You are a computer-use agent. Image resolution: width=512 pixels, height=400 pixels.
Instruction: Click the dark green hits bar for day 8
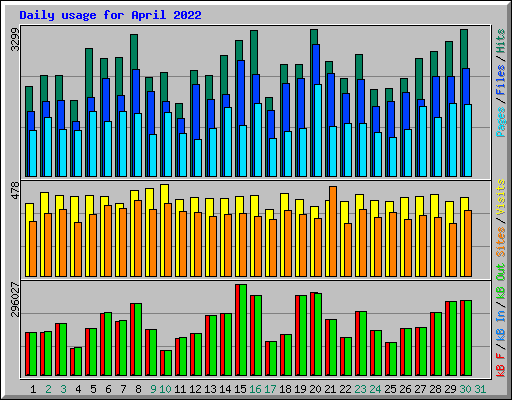[134, 52]
